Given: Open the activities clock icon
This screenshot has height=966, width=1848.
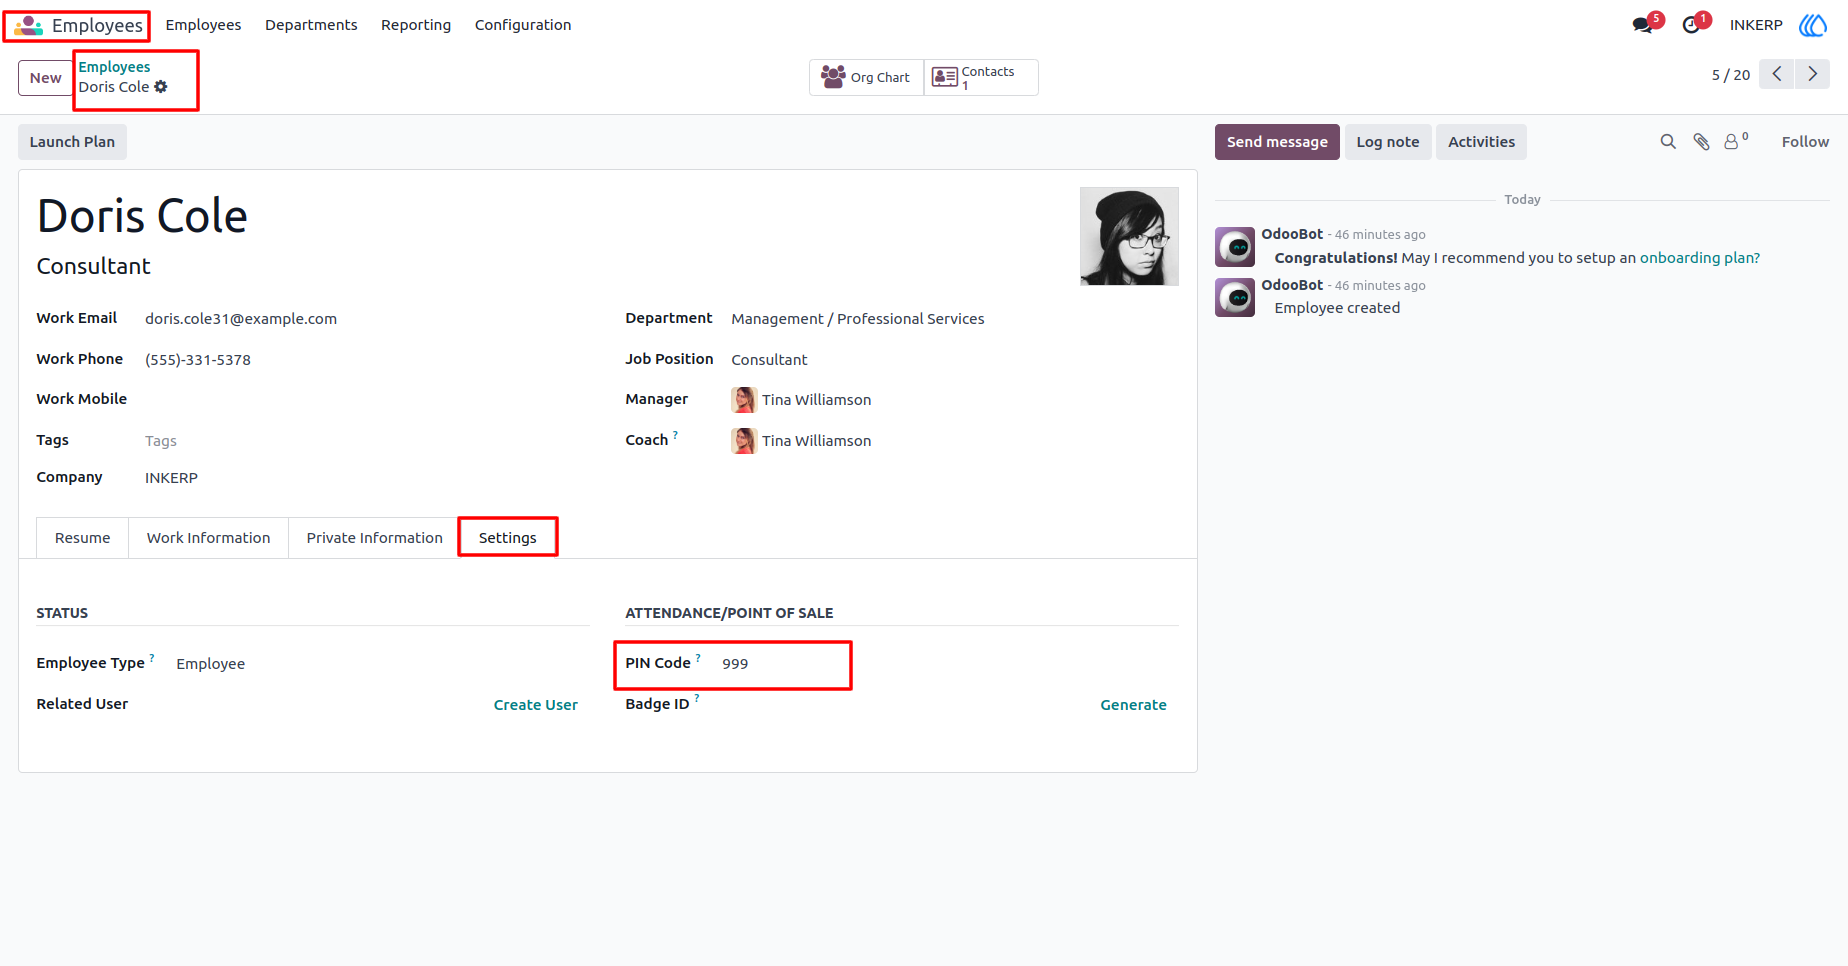Looking at the screenshot, I should tap(1692, 25).
